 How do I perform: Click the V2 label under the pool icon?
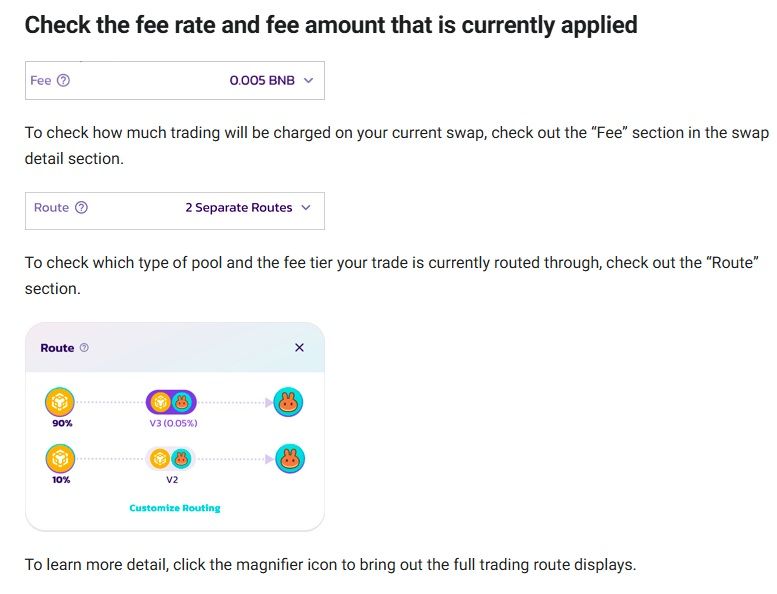click(x=172, y=480)
